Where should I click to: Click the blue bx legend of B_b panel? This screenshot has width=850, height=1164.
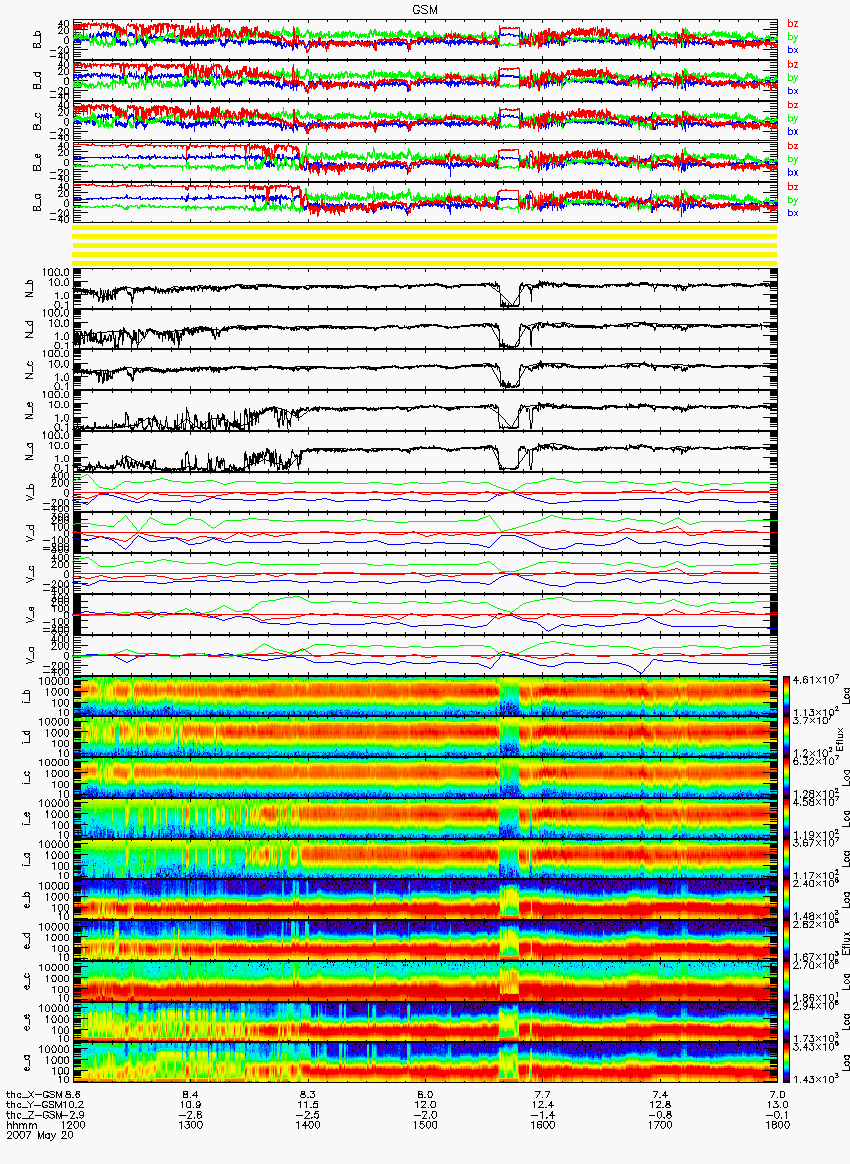coord(793,50)
